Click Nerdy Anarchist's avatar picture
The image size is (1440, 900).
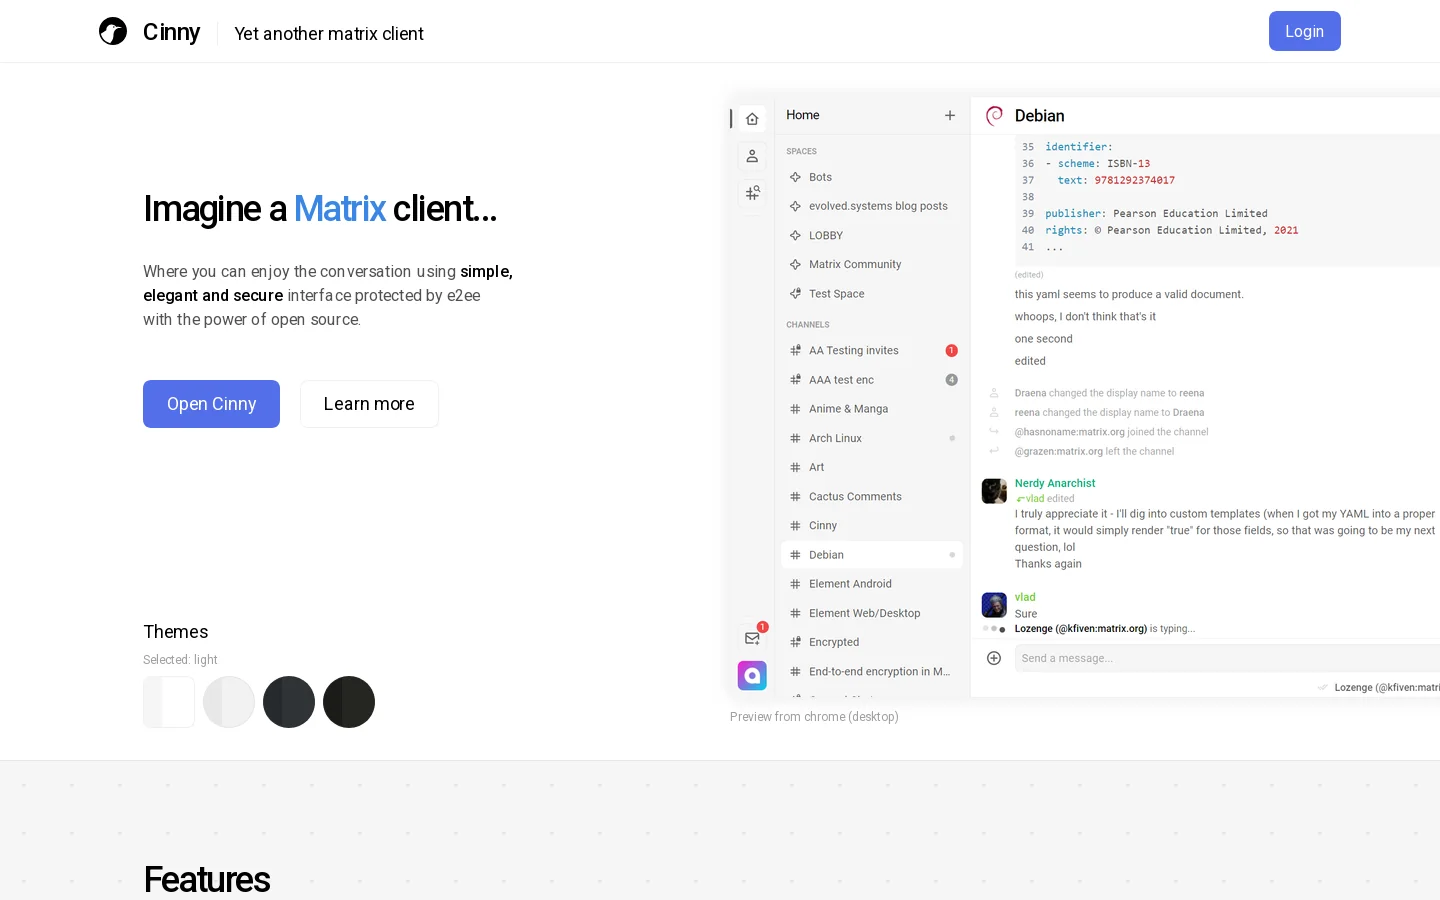994,491
